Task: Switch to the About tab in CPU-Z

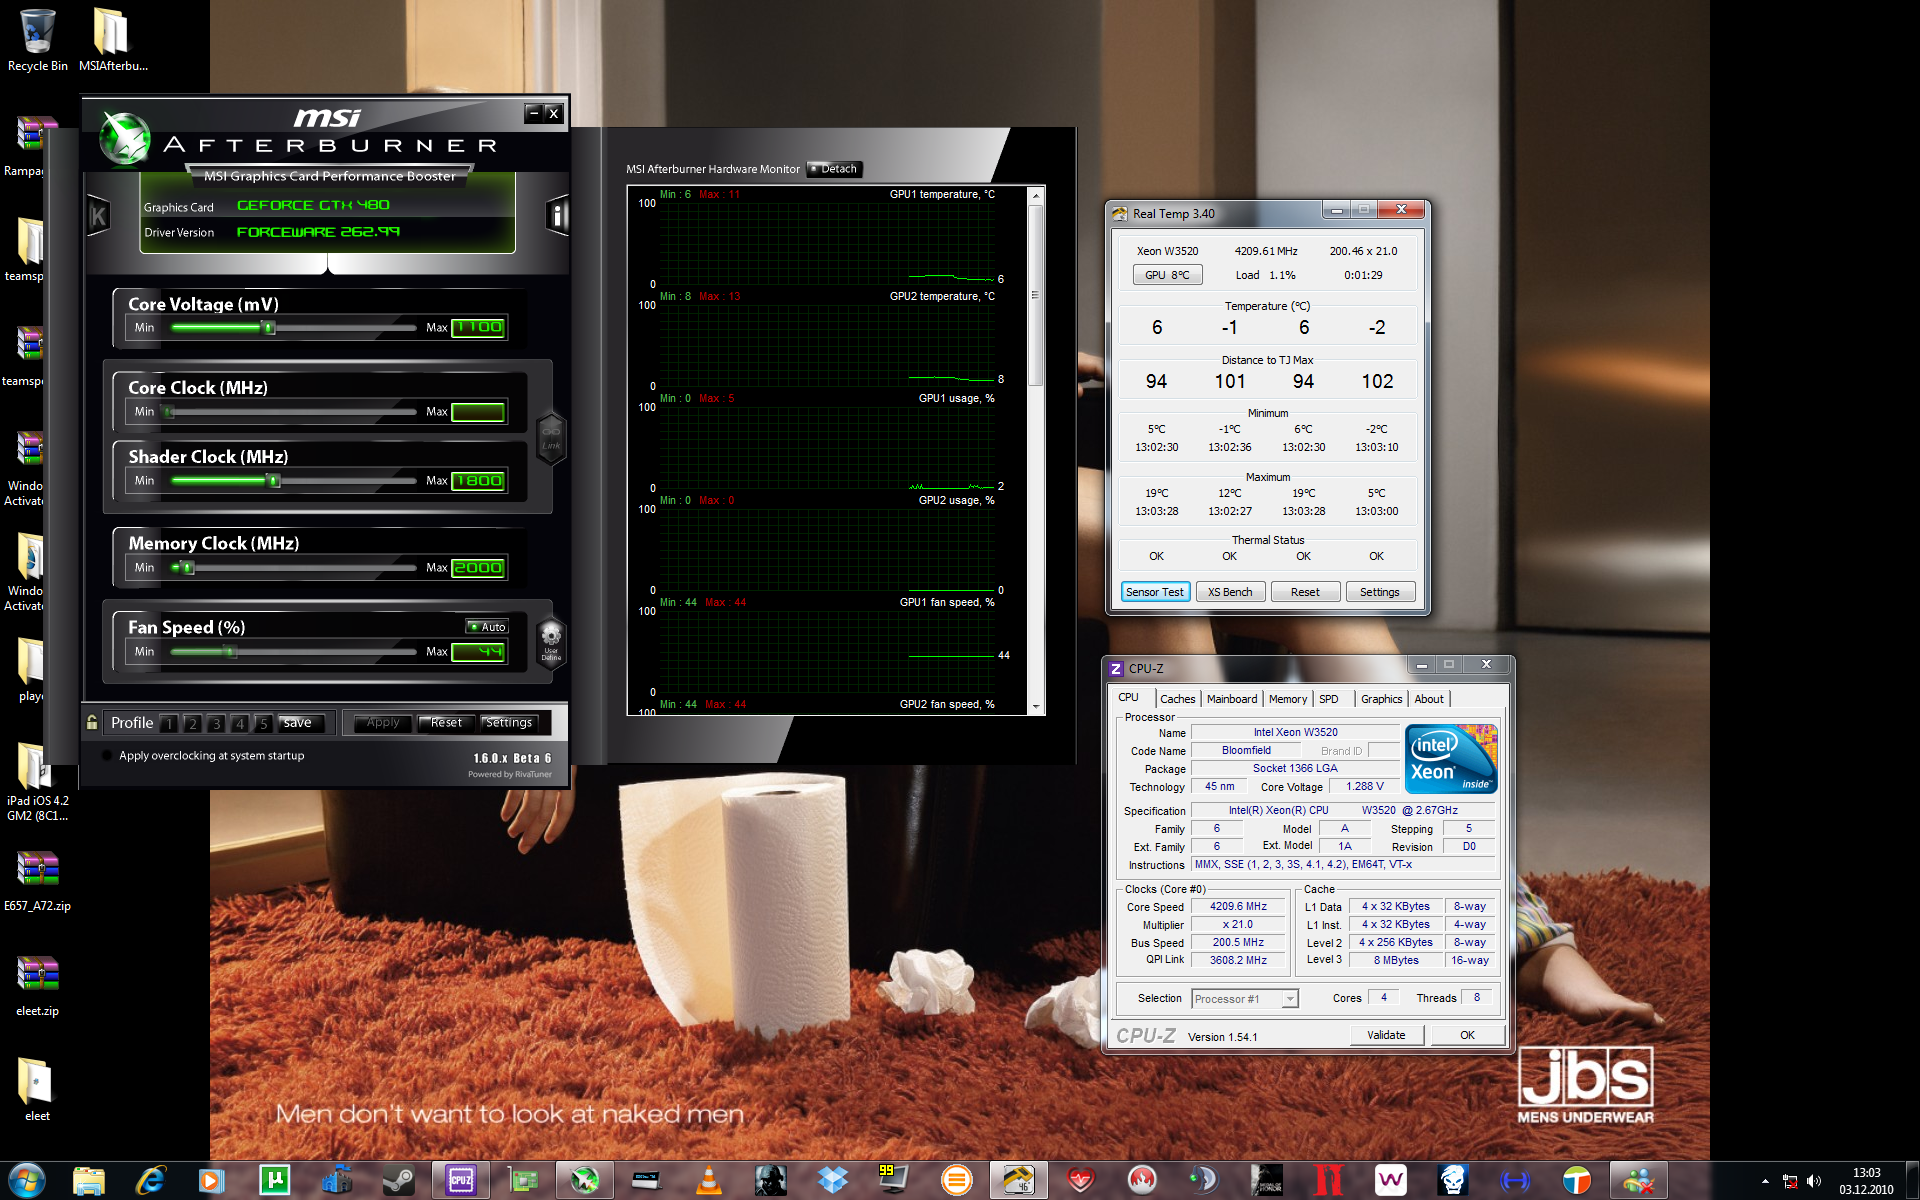Action: (1429, 699)
